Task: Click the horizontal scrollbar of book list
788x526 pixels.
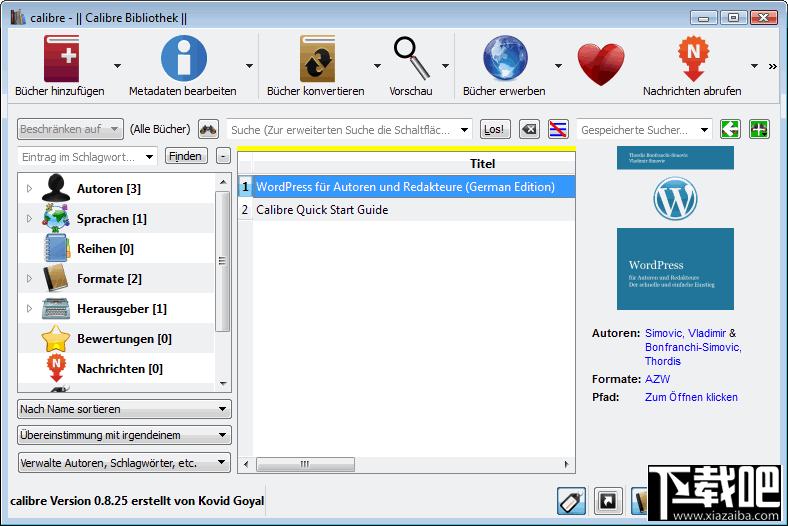Action: click(406, 464)
